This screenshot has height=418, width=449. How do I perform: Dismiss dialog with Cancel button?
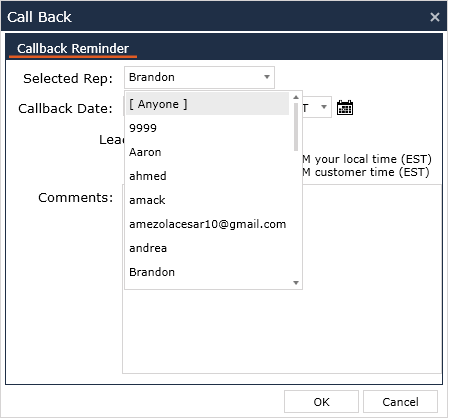tap(400, 402)
